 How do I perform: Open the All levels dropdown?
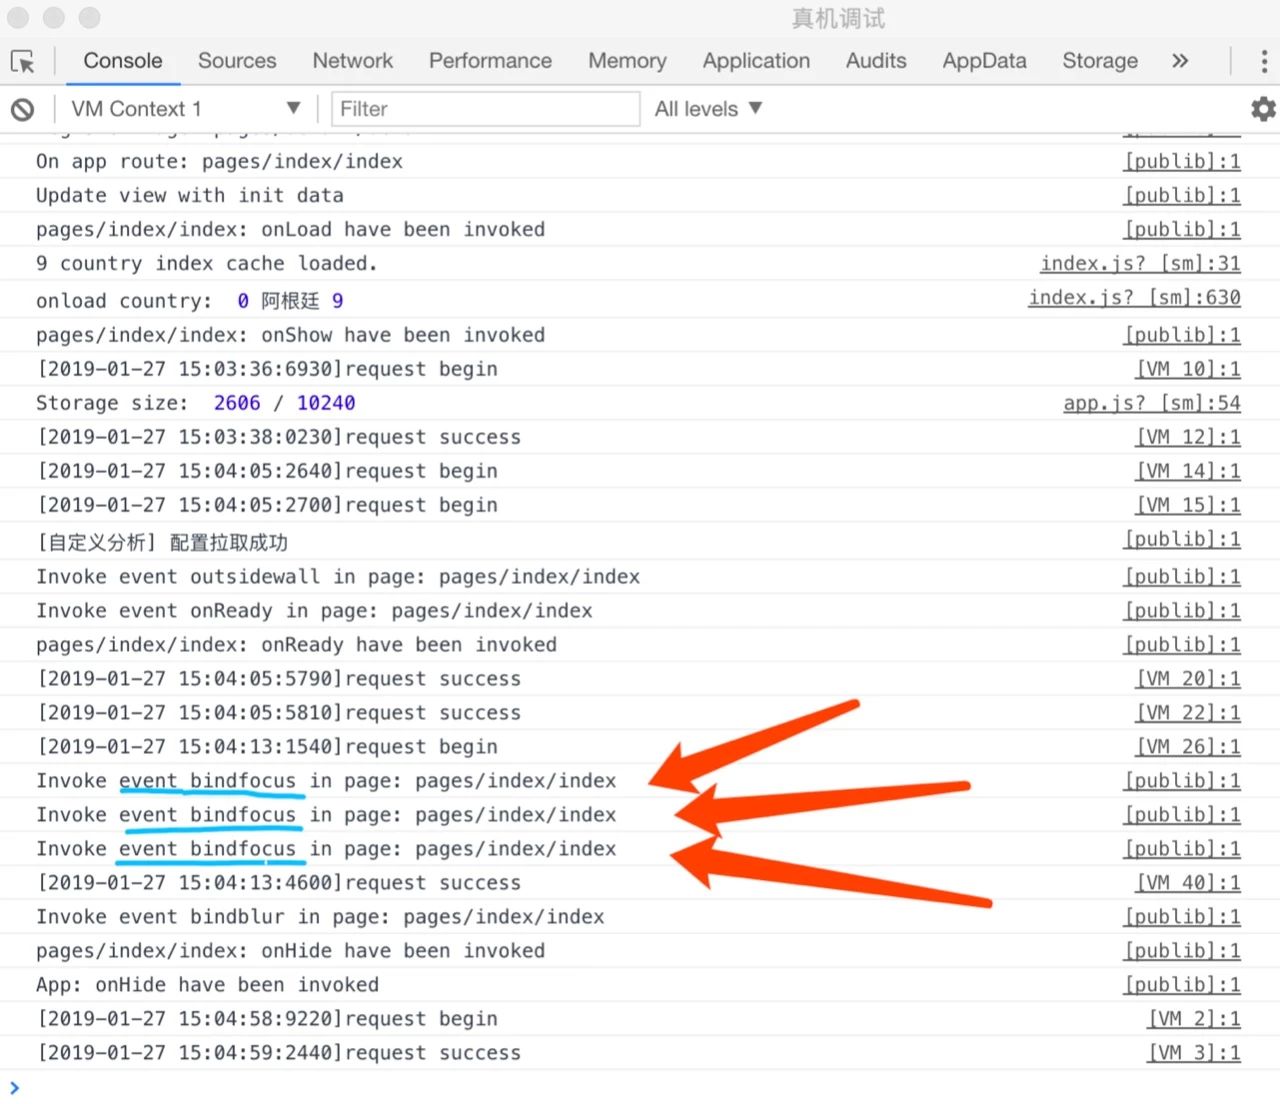tap(708, 109)
